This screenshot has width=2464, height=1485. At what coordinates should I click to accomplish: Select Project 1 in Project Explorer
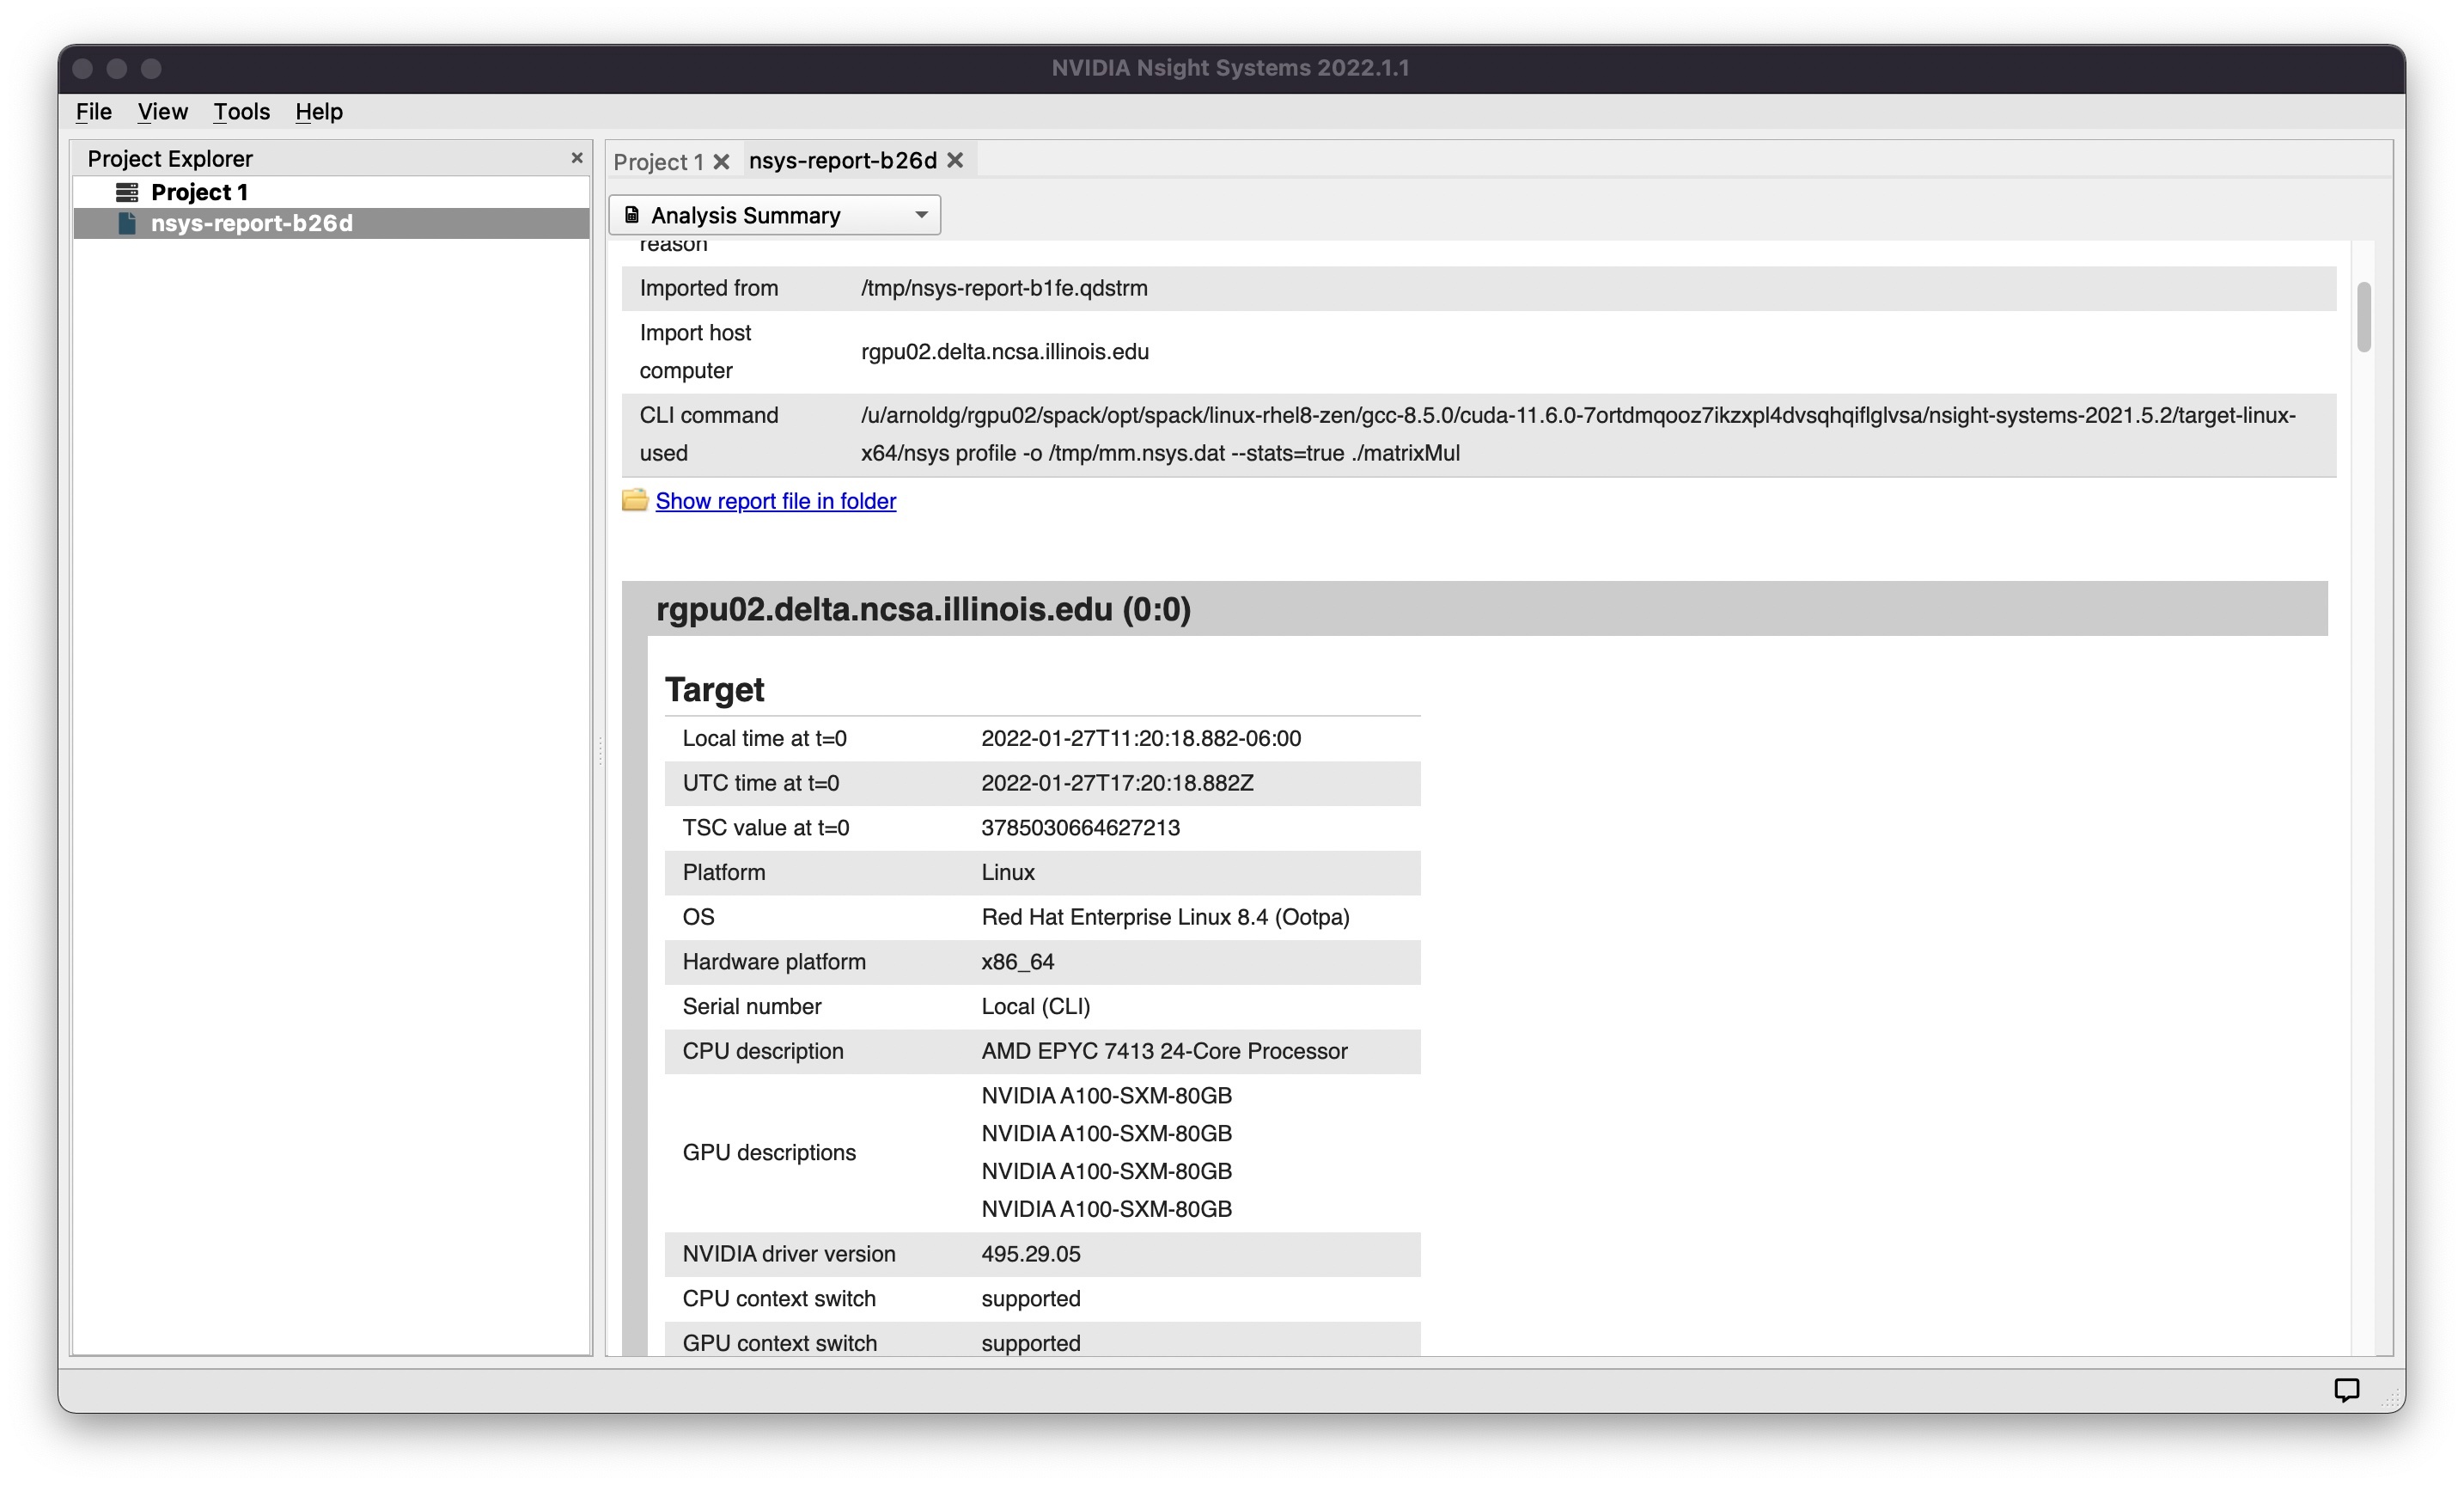199,192
